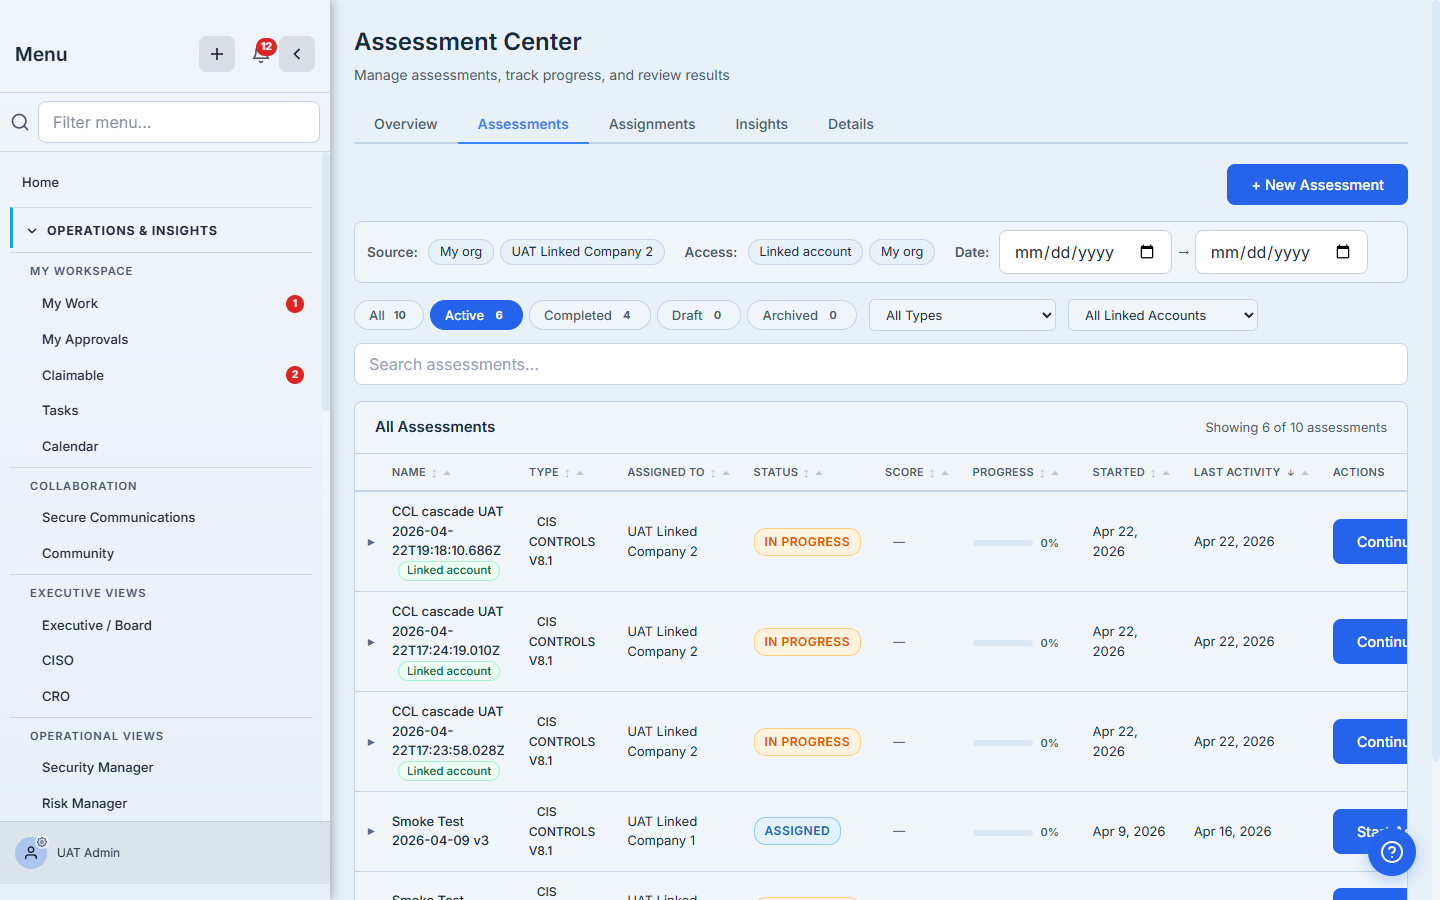Collapse the Operations & Insights section

pos(162,230)
